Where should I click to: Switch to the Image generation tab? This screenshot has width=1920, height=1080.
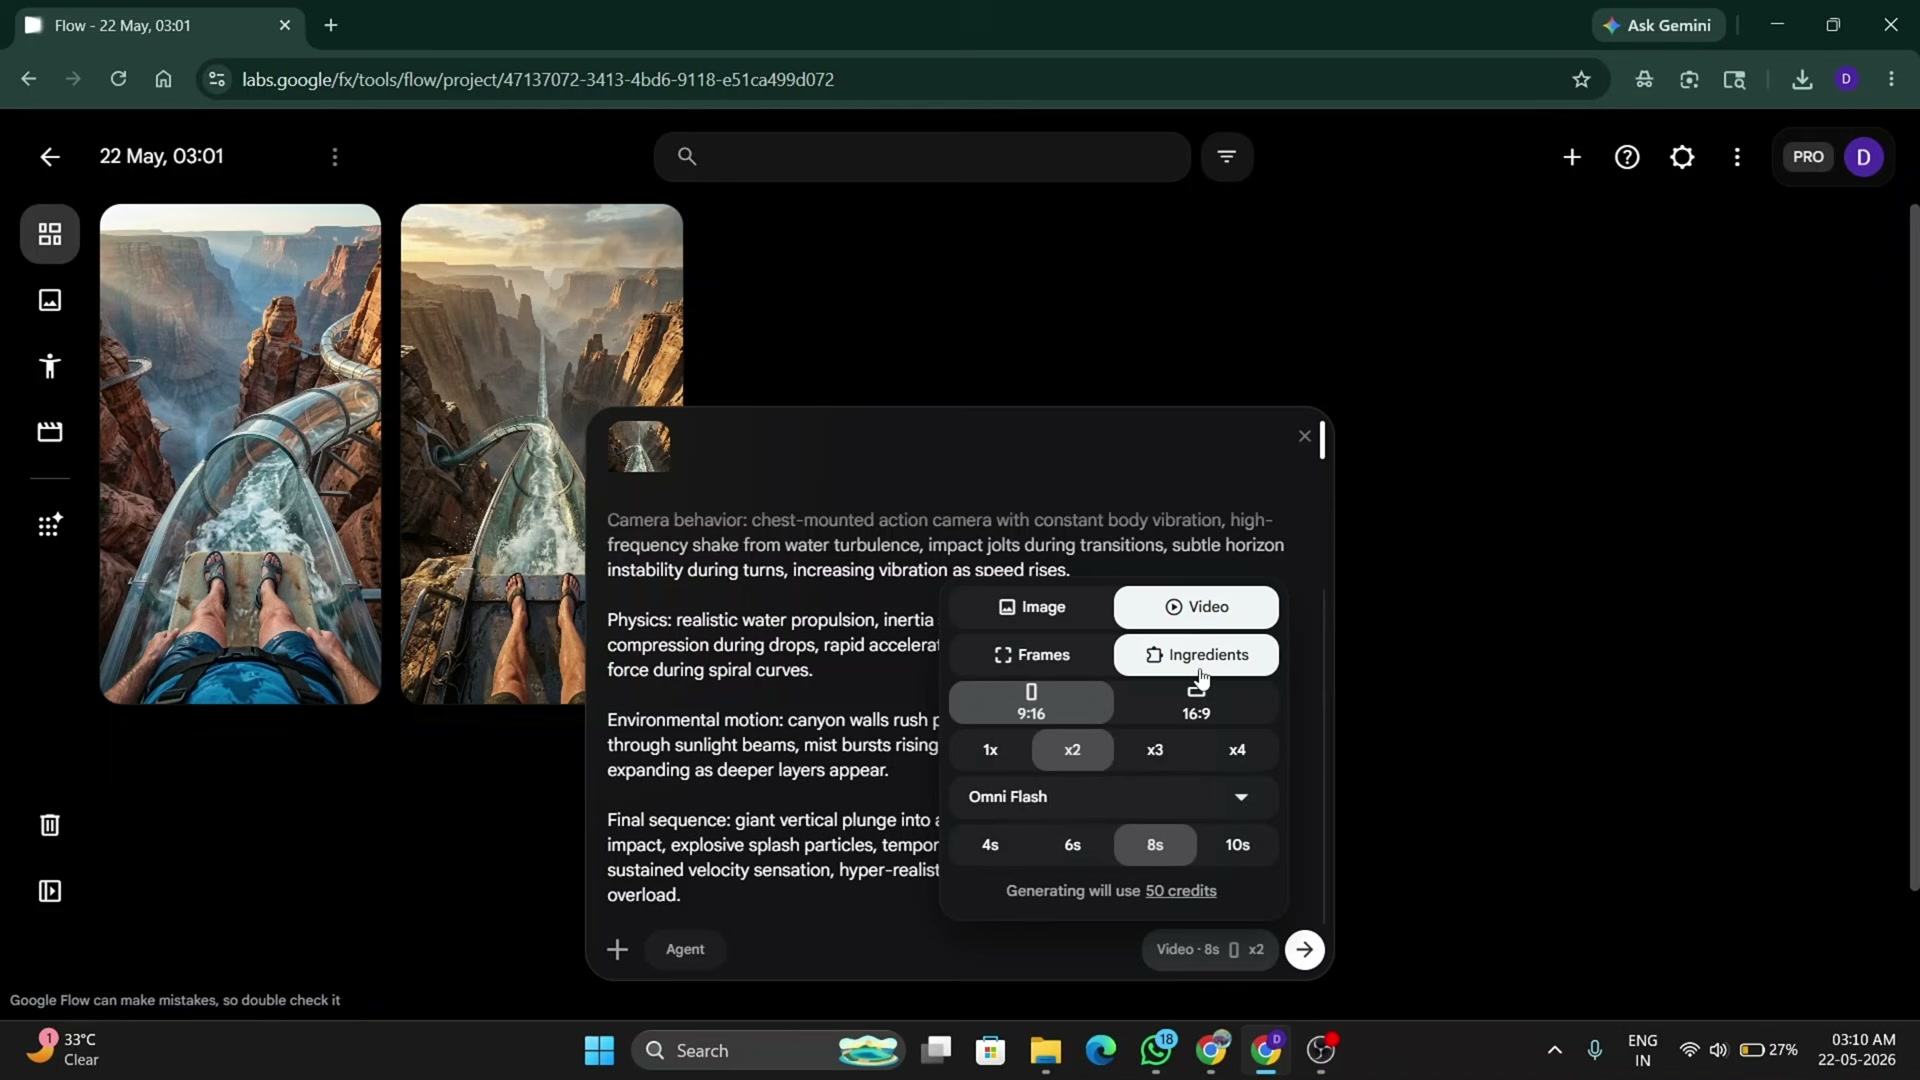1031,607
